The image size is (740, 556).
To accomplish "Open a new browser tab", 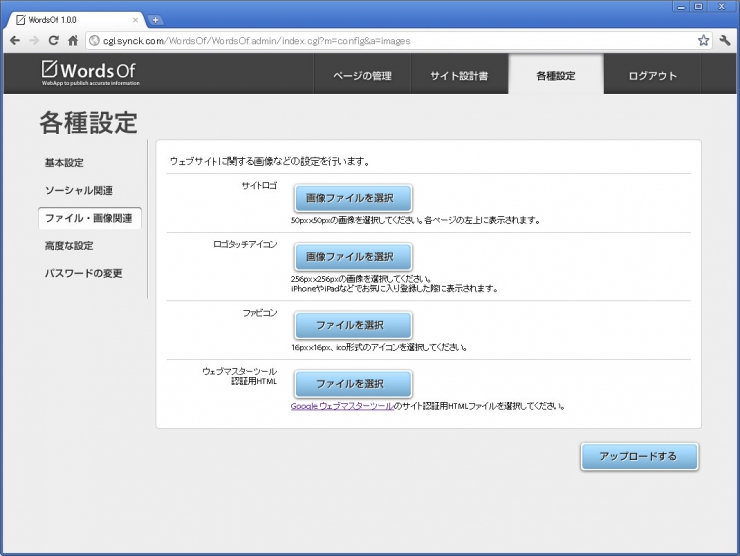I will tap(155, 20).
